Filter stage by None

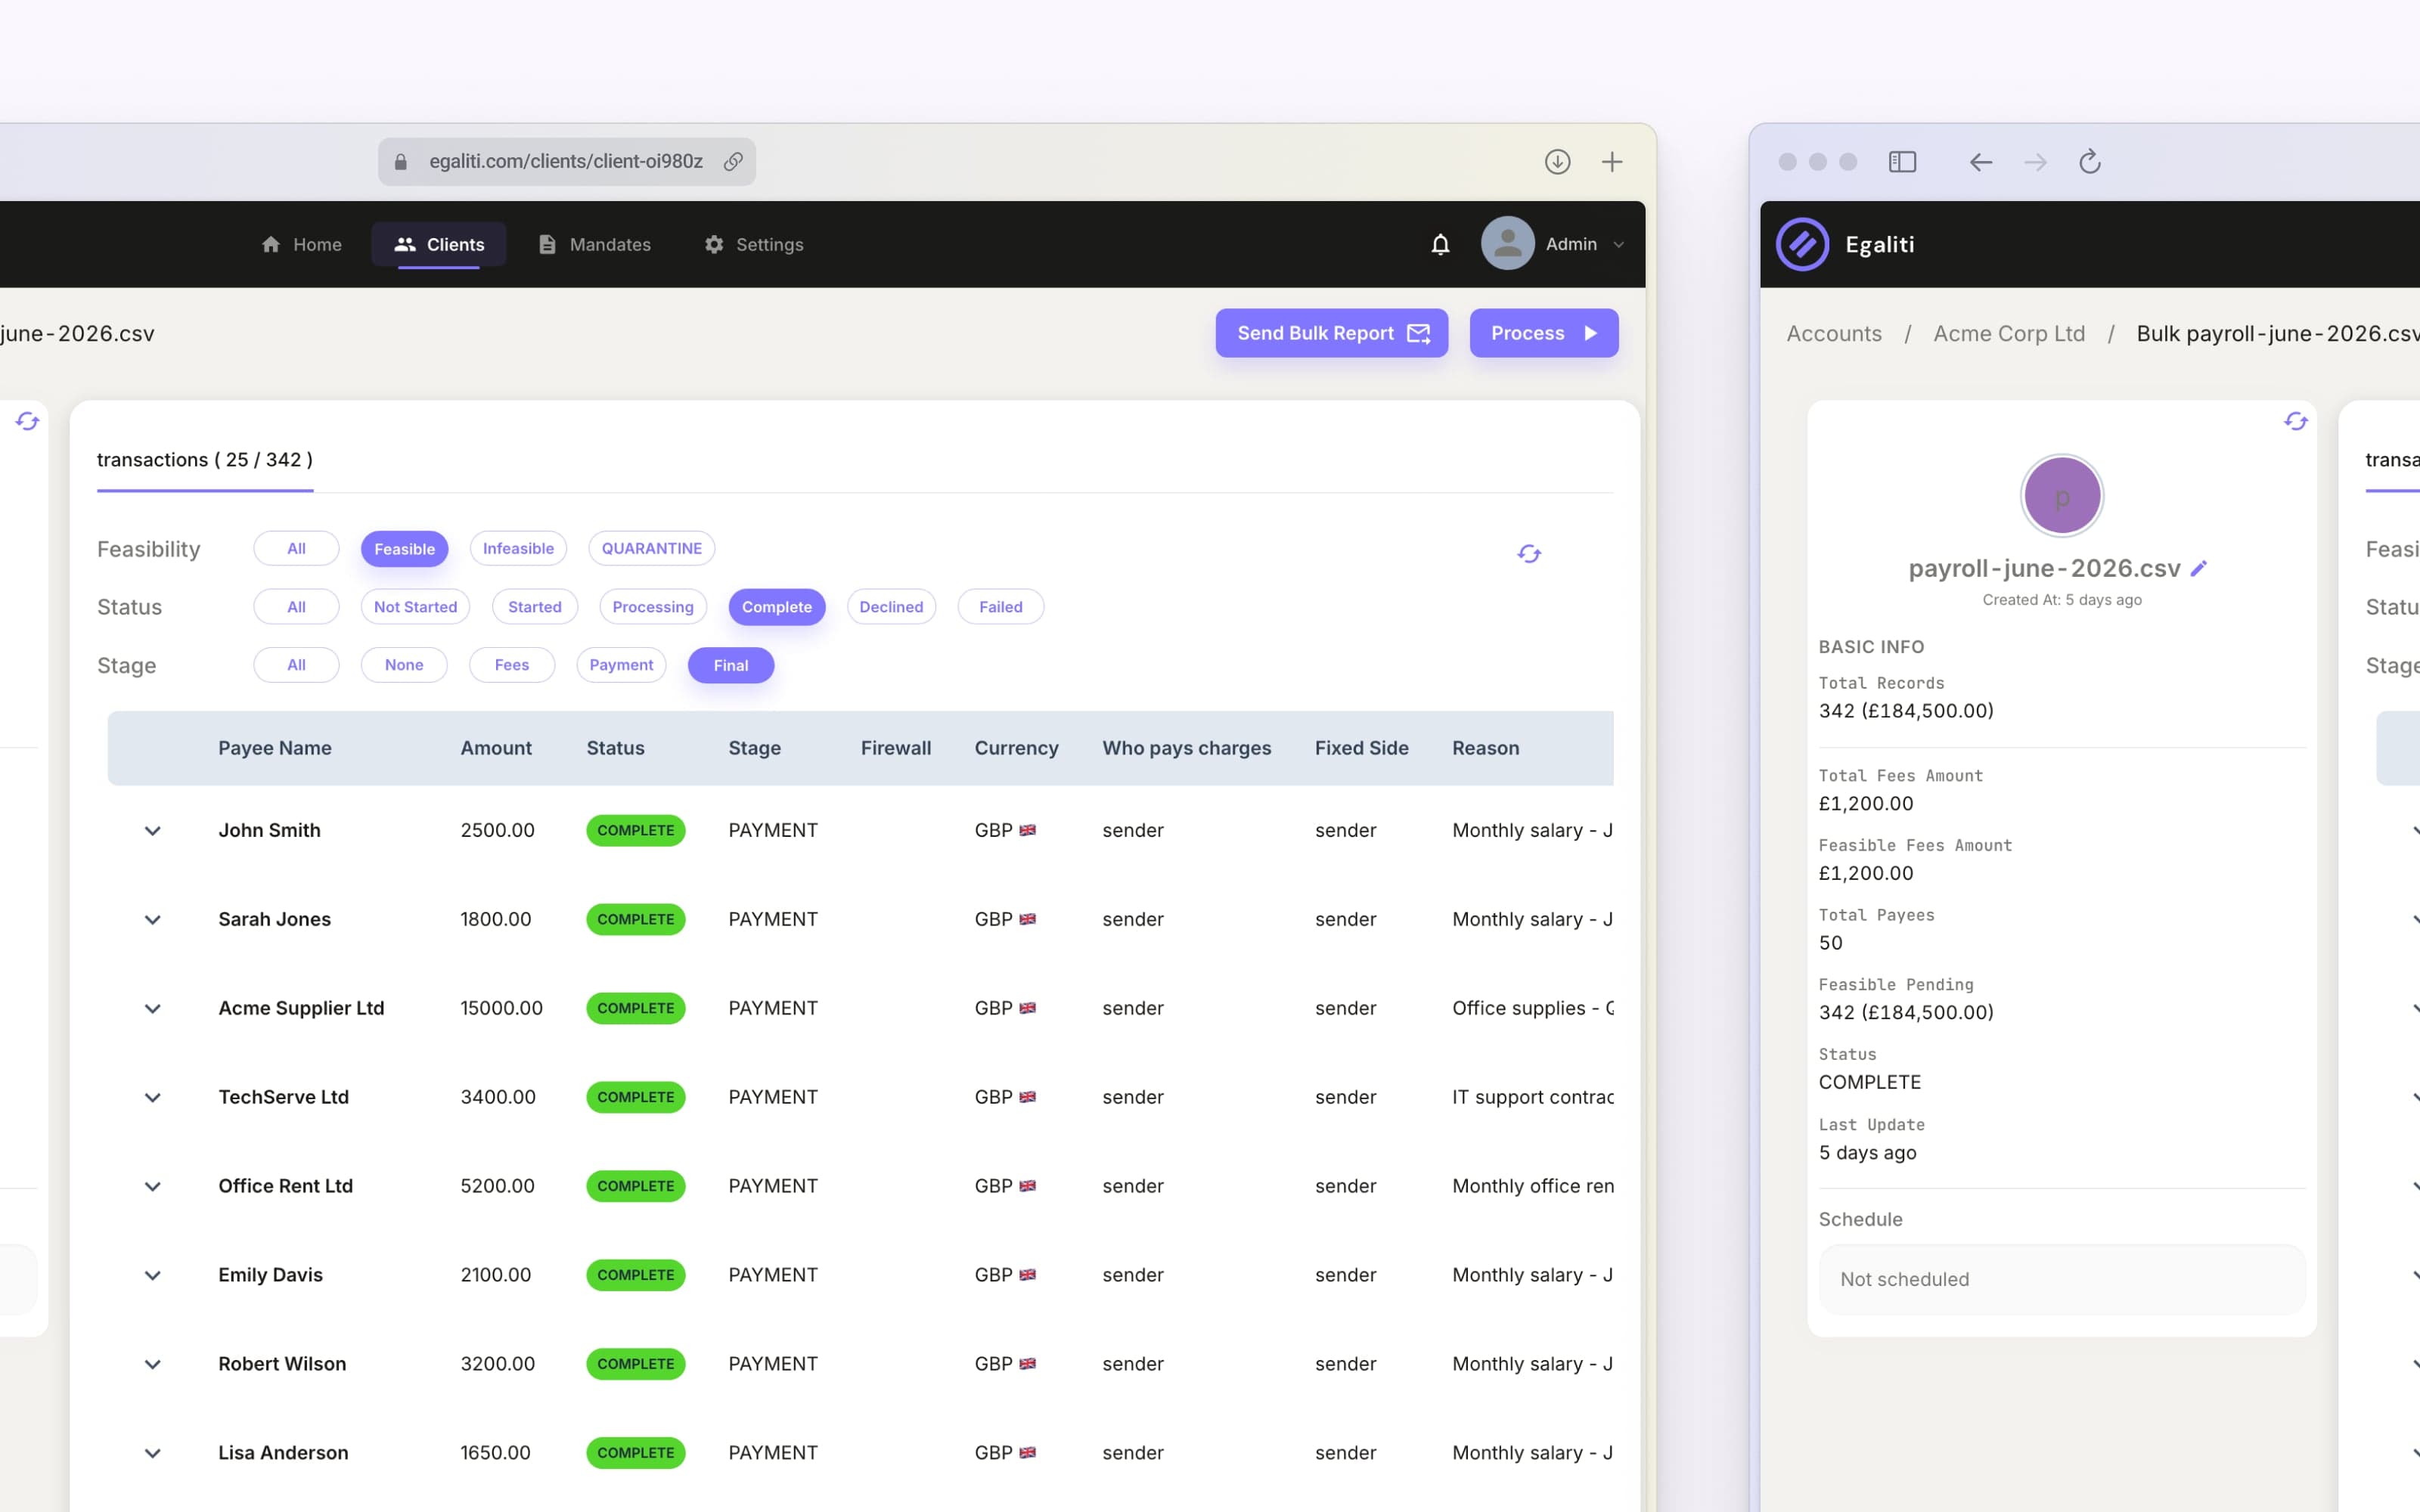(x=404, y=666)
